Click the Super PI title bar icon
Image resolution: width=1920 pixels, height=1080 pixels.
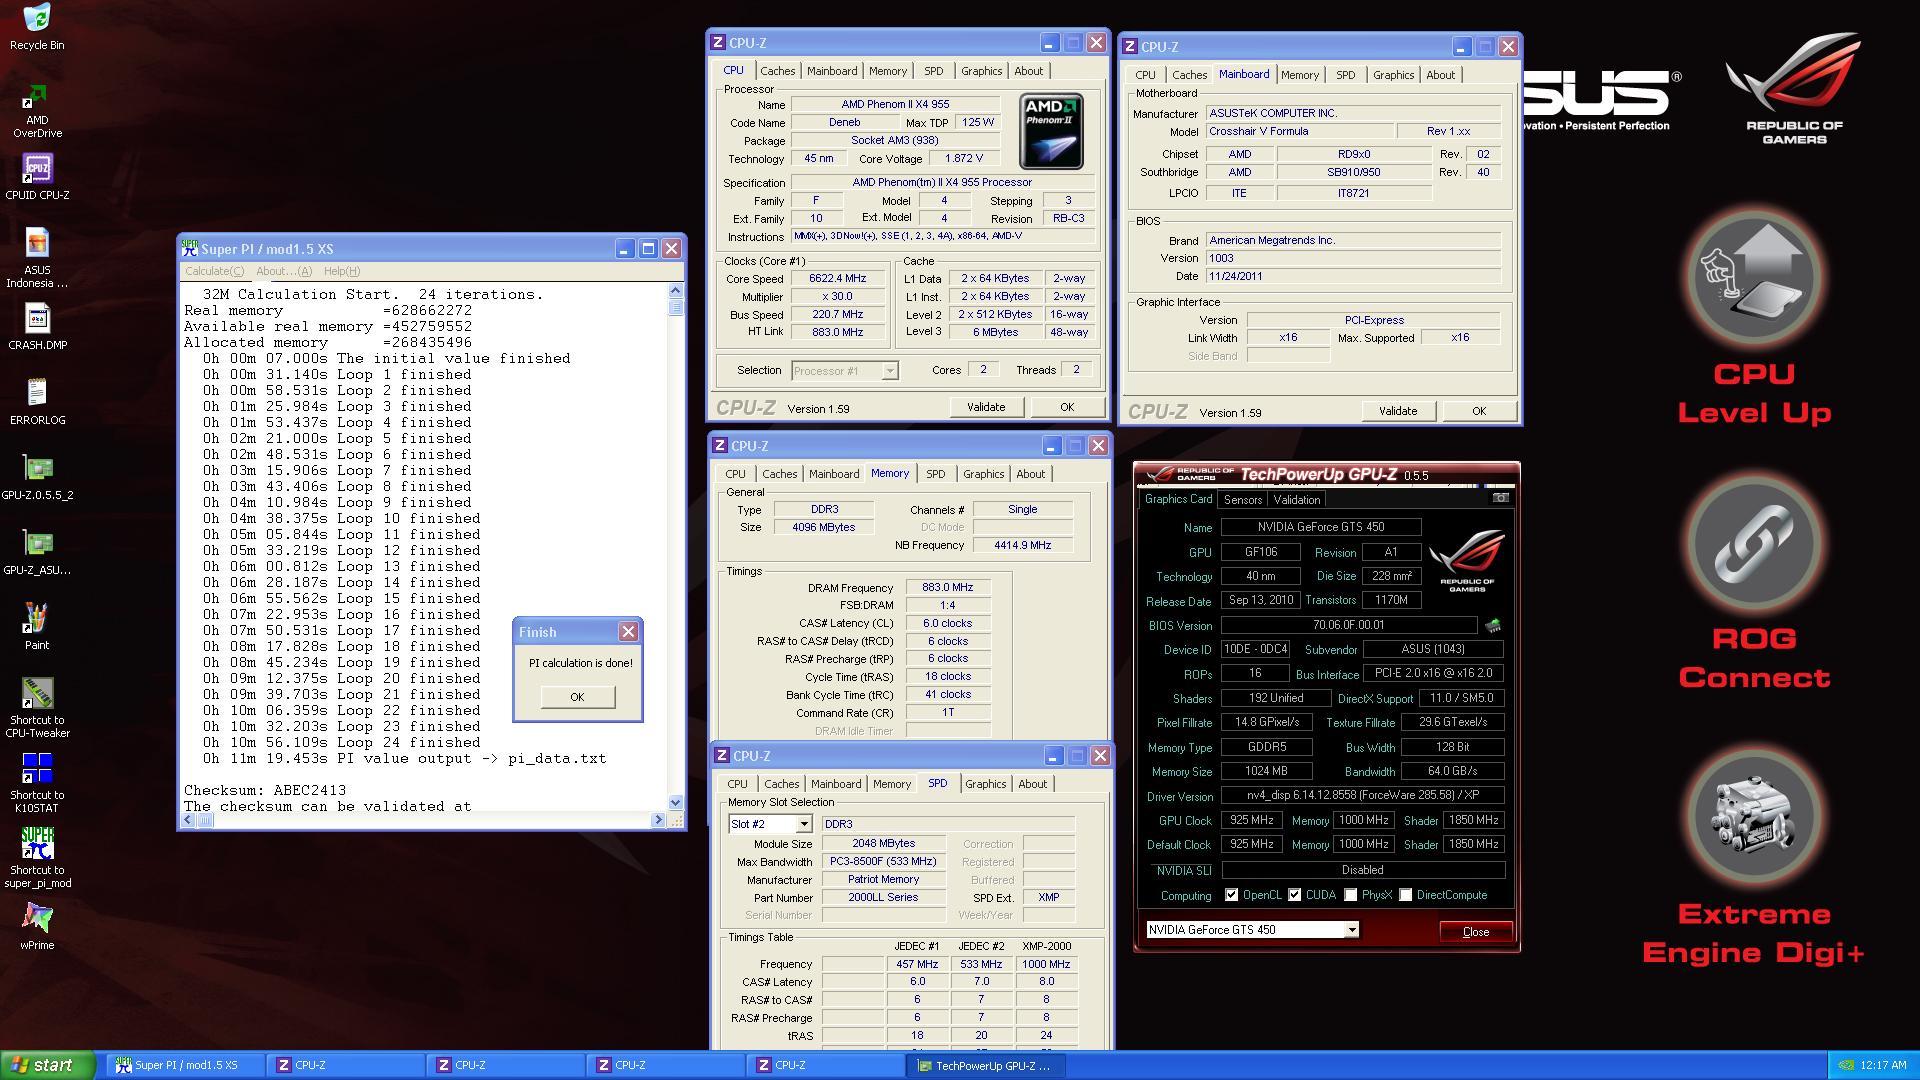pos(190,248)
